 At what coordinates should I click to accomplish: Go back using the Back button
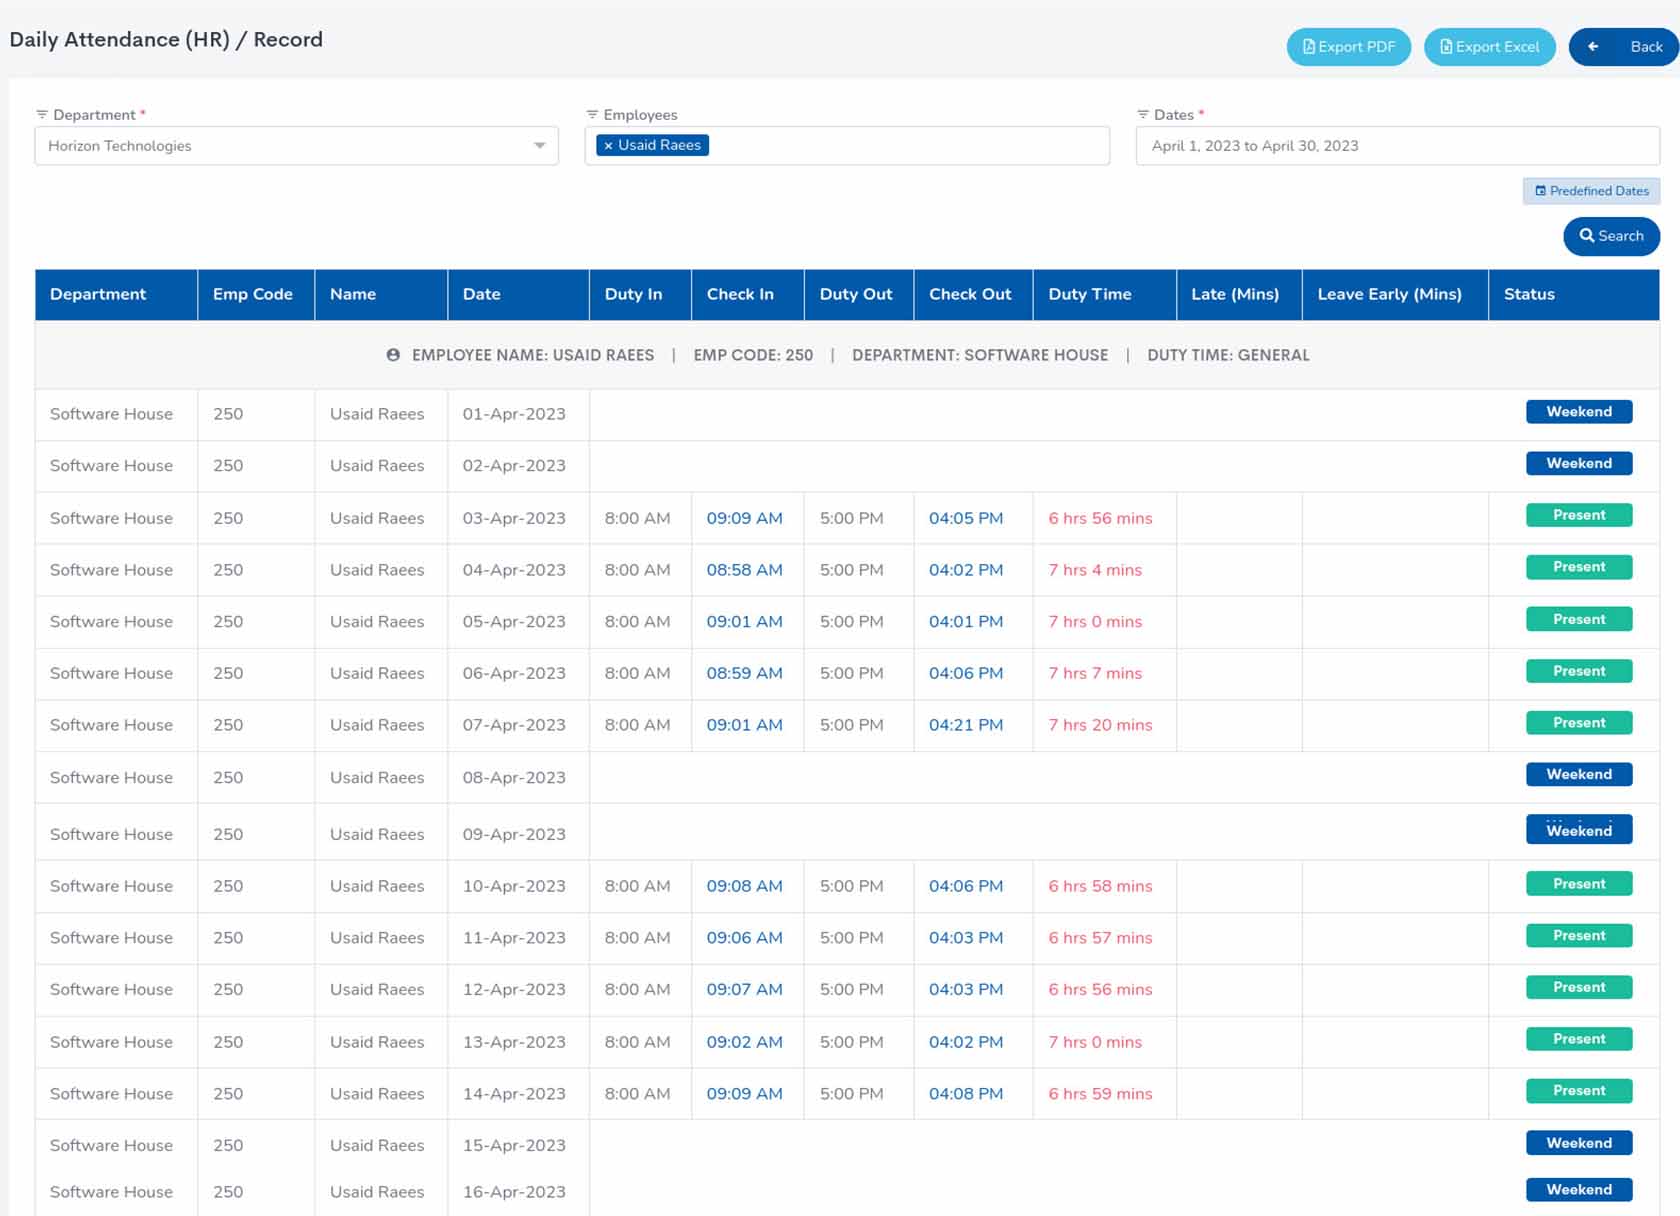click(1624, 47)
